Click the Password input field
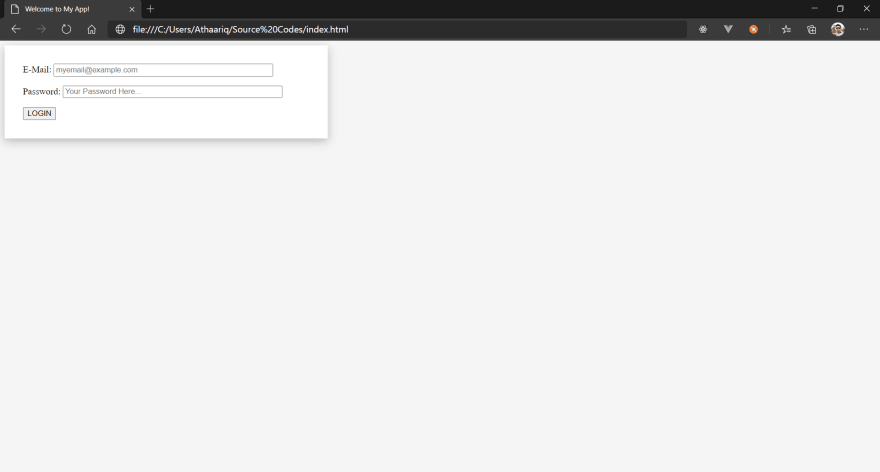 tap(172, 91)
